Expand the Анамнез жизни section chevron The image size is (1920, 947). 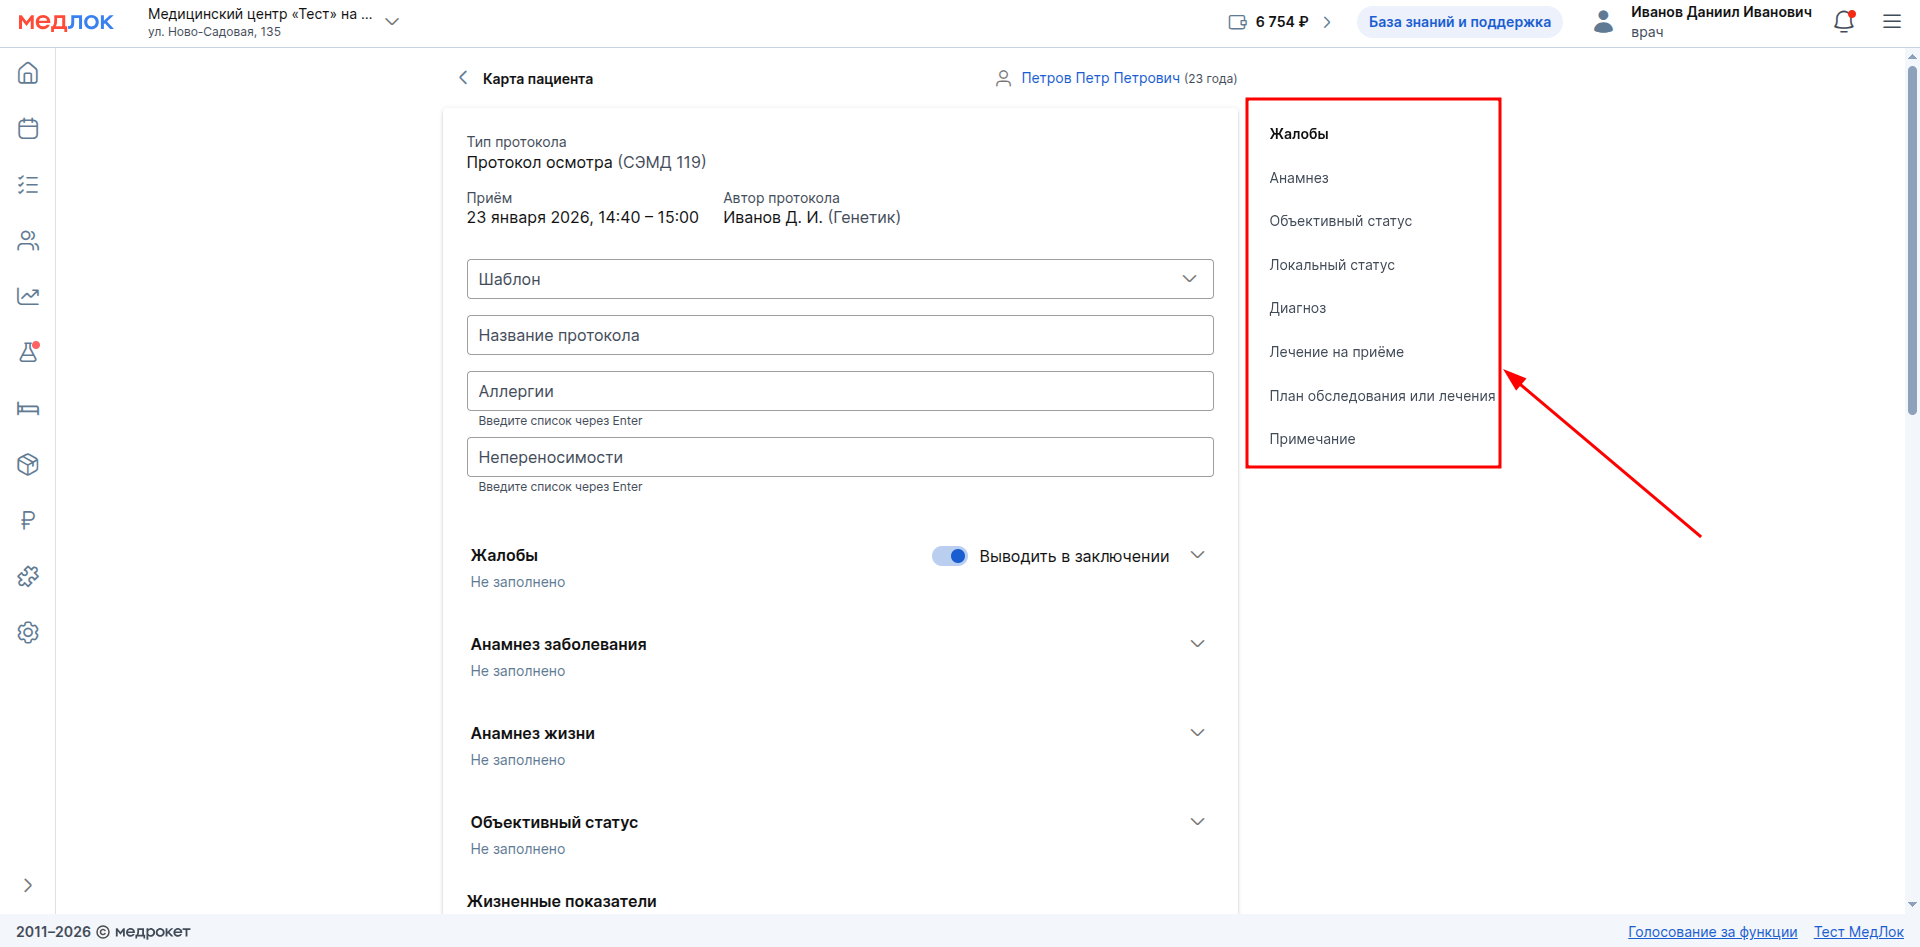(1197, 733)
